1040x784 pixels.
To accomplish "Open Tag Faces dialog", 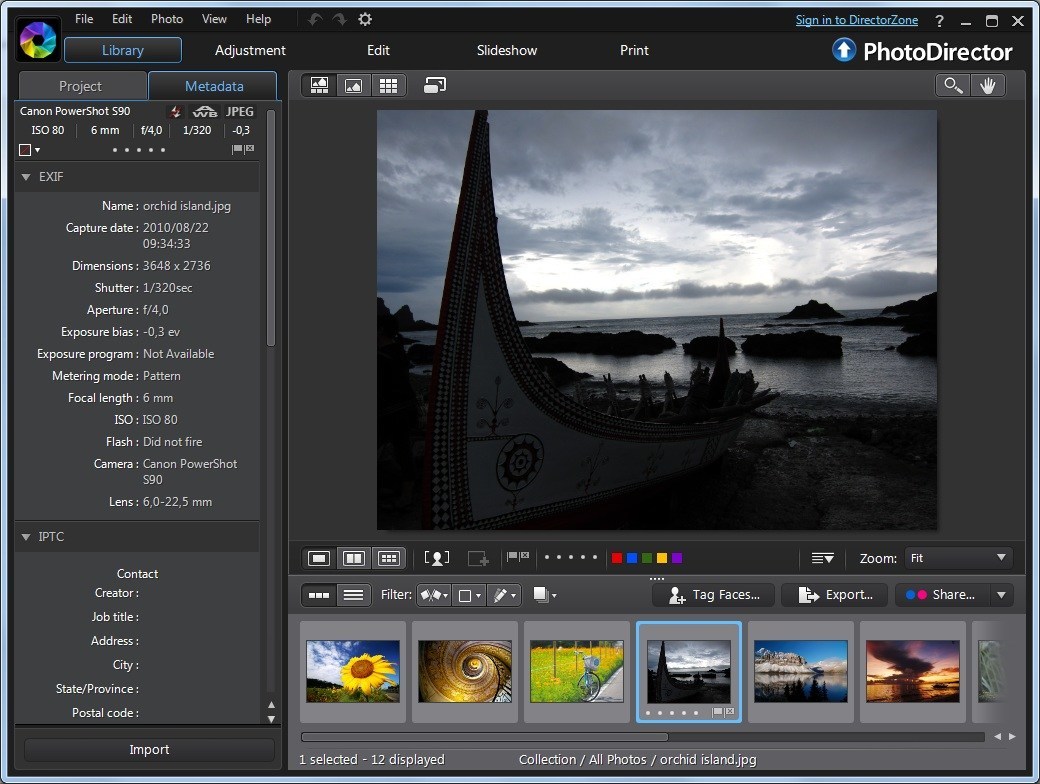I will 712,594.
